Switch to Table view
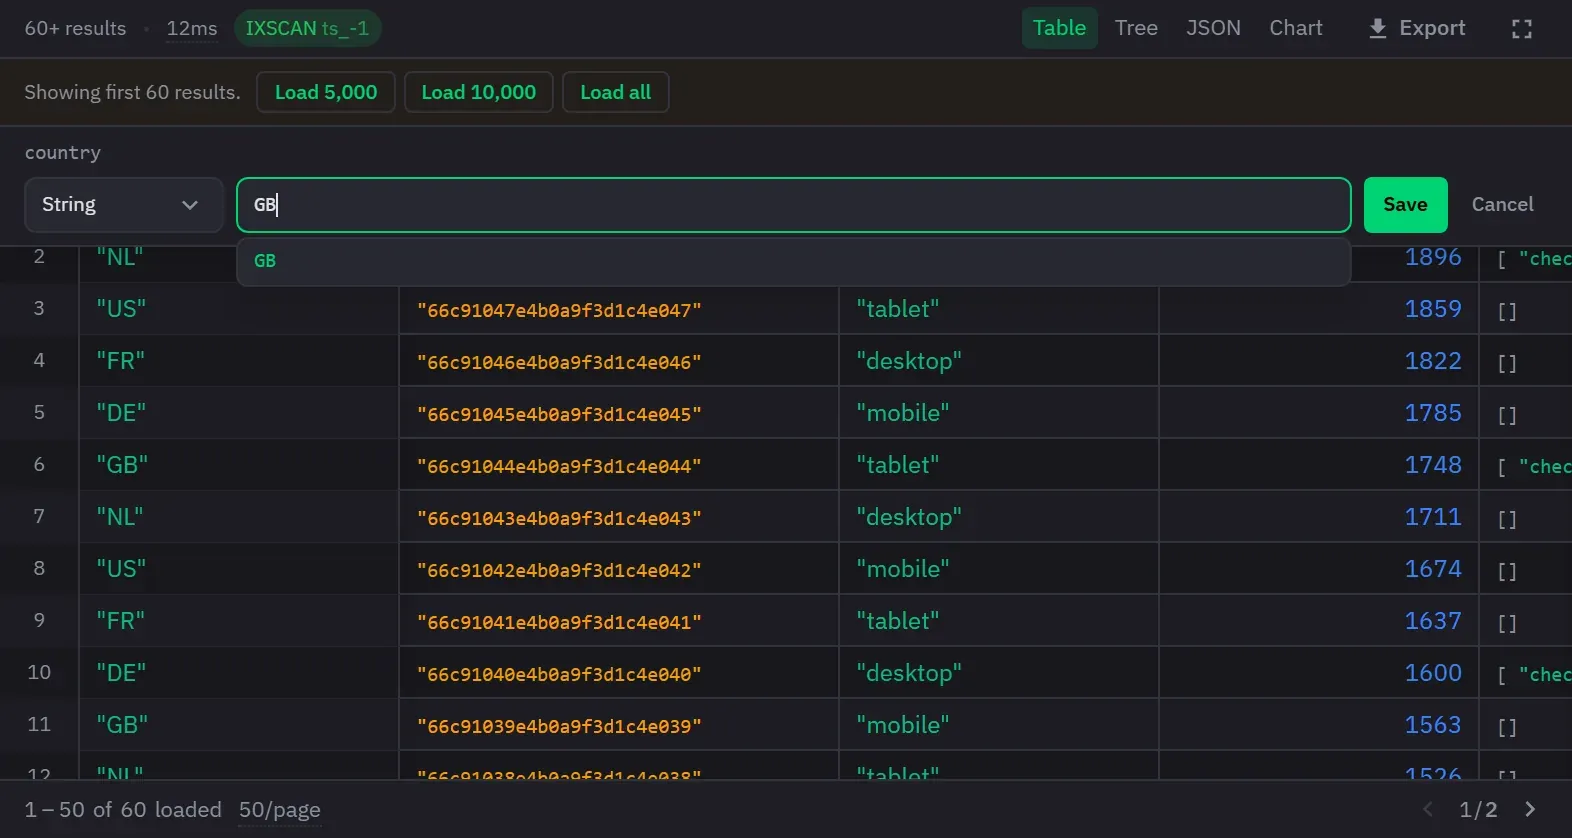This screenshot has height=838, width=1572. pos(1059,28)
